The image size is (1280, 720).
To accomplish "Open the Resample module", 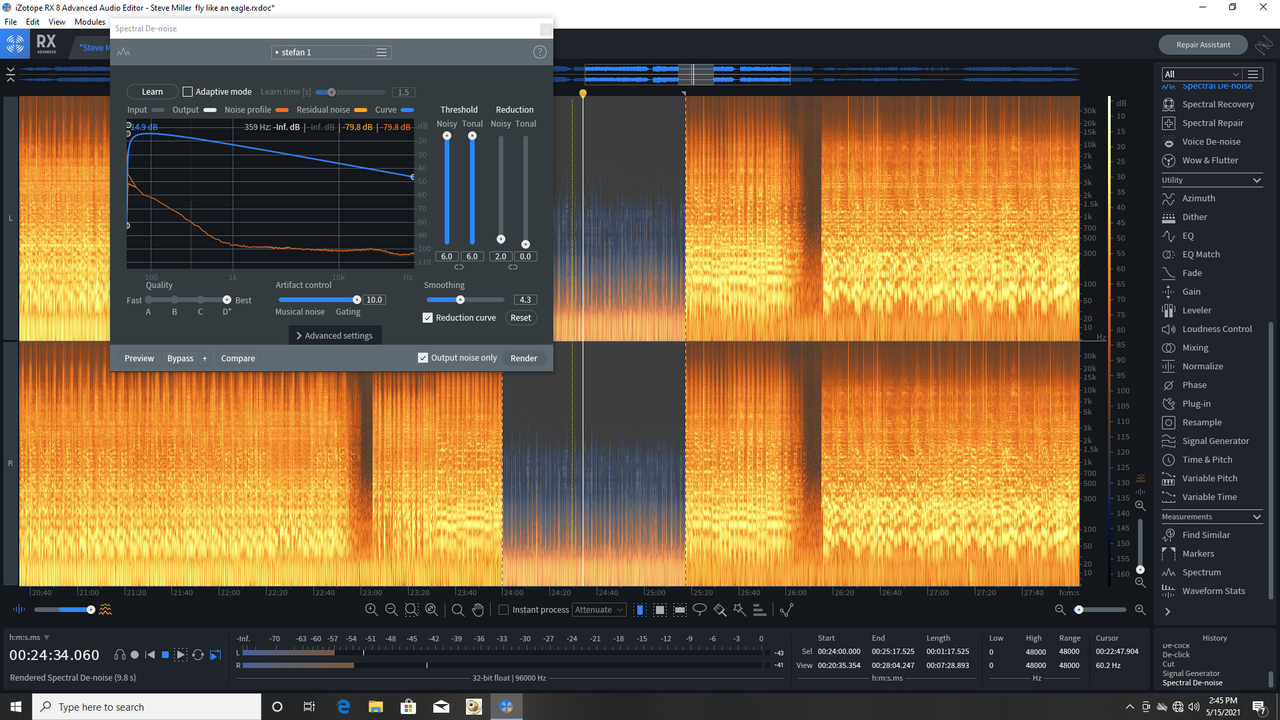I will (x=1192, y=422).
